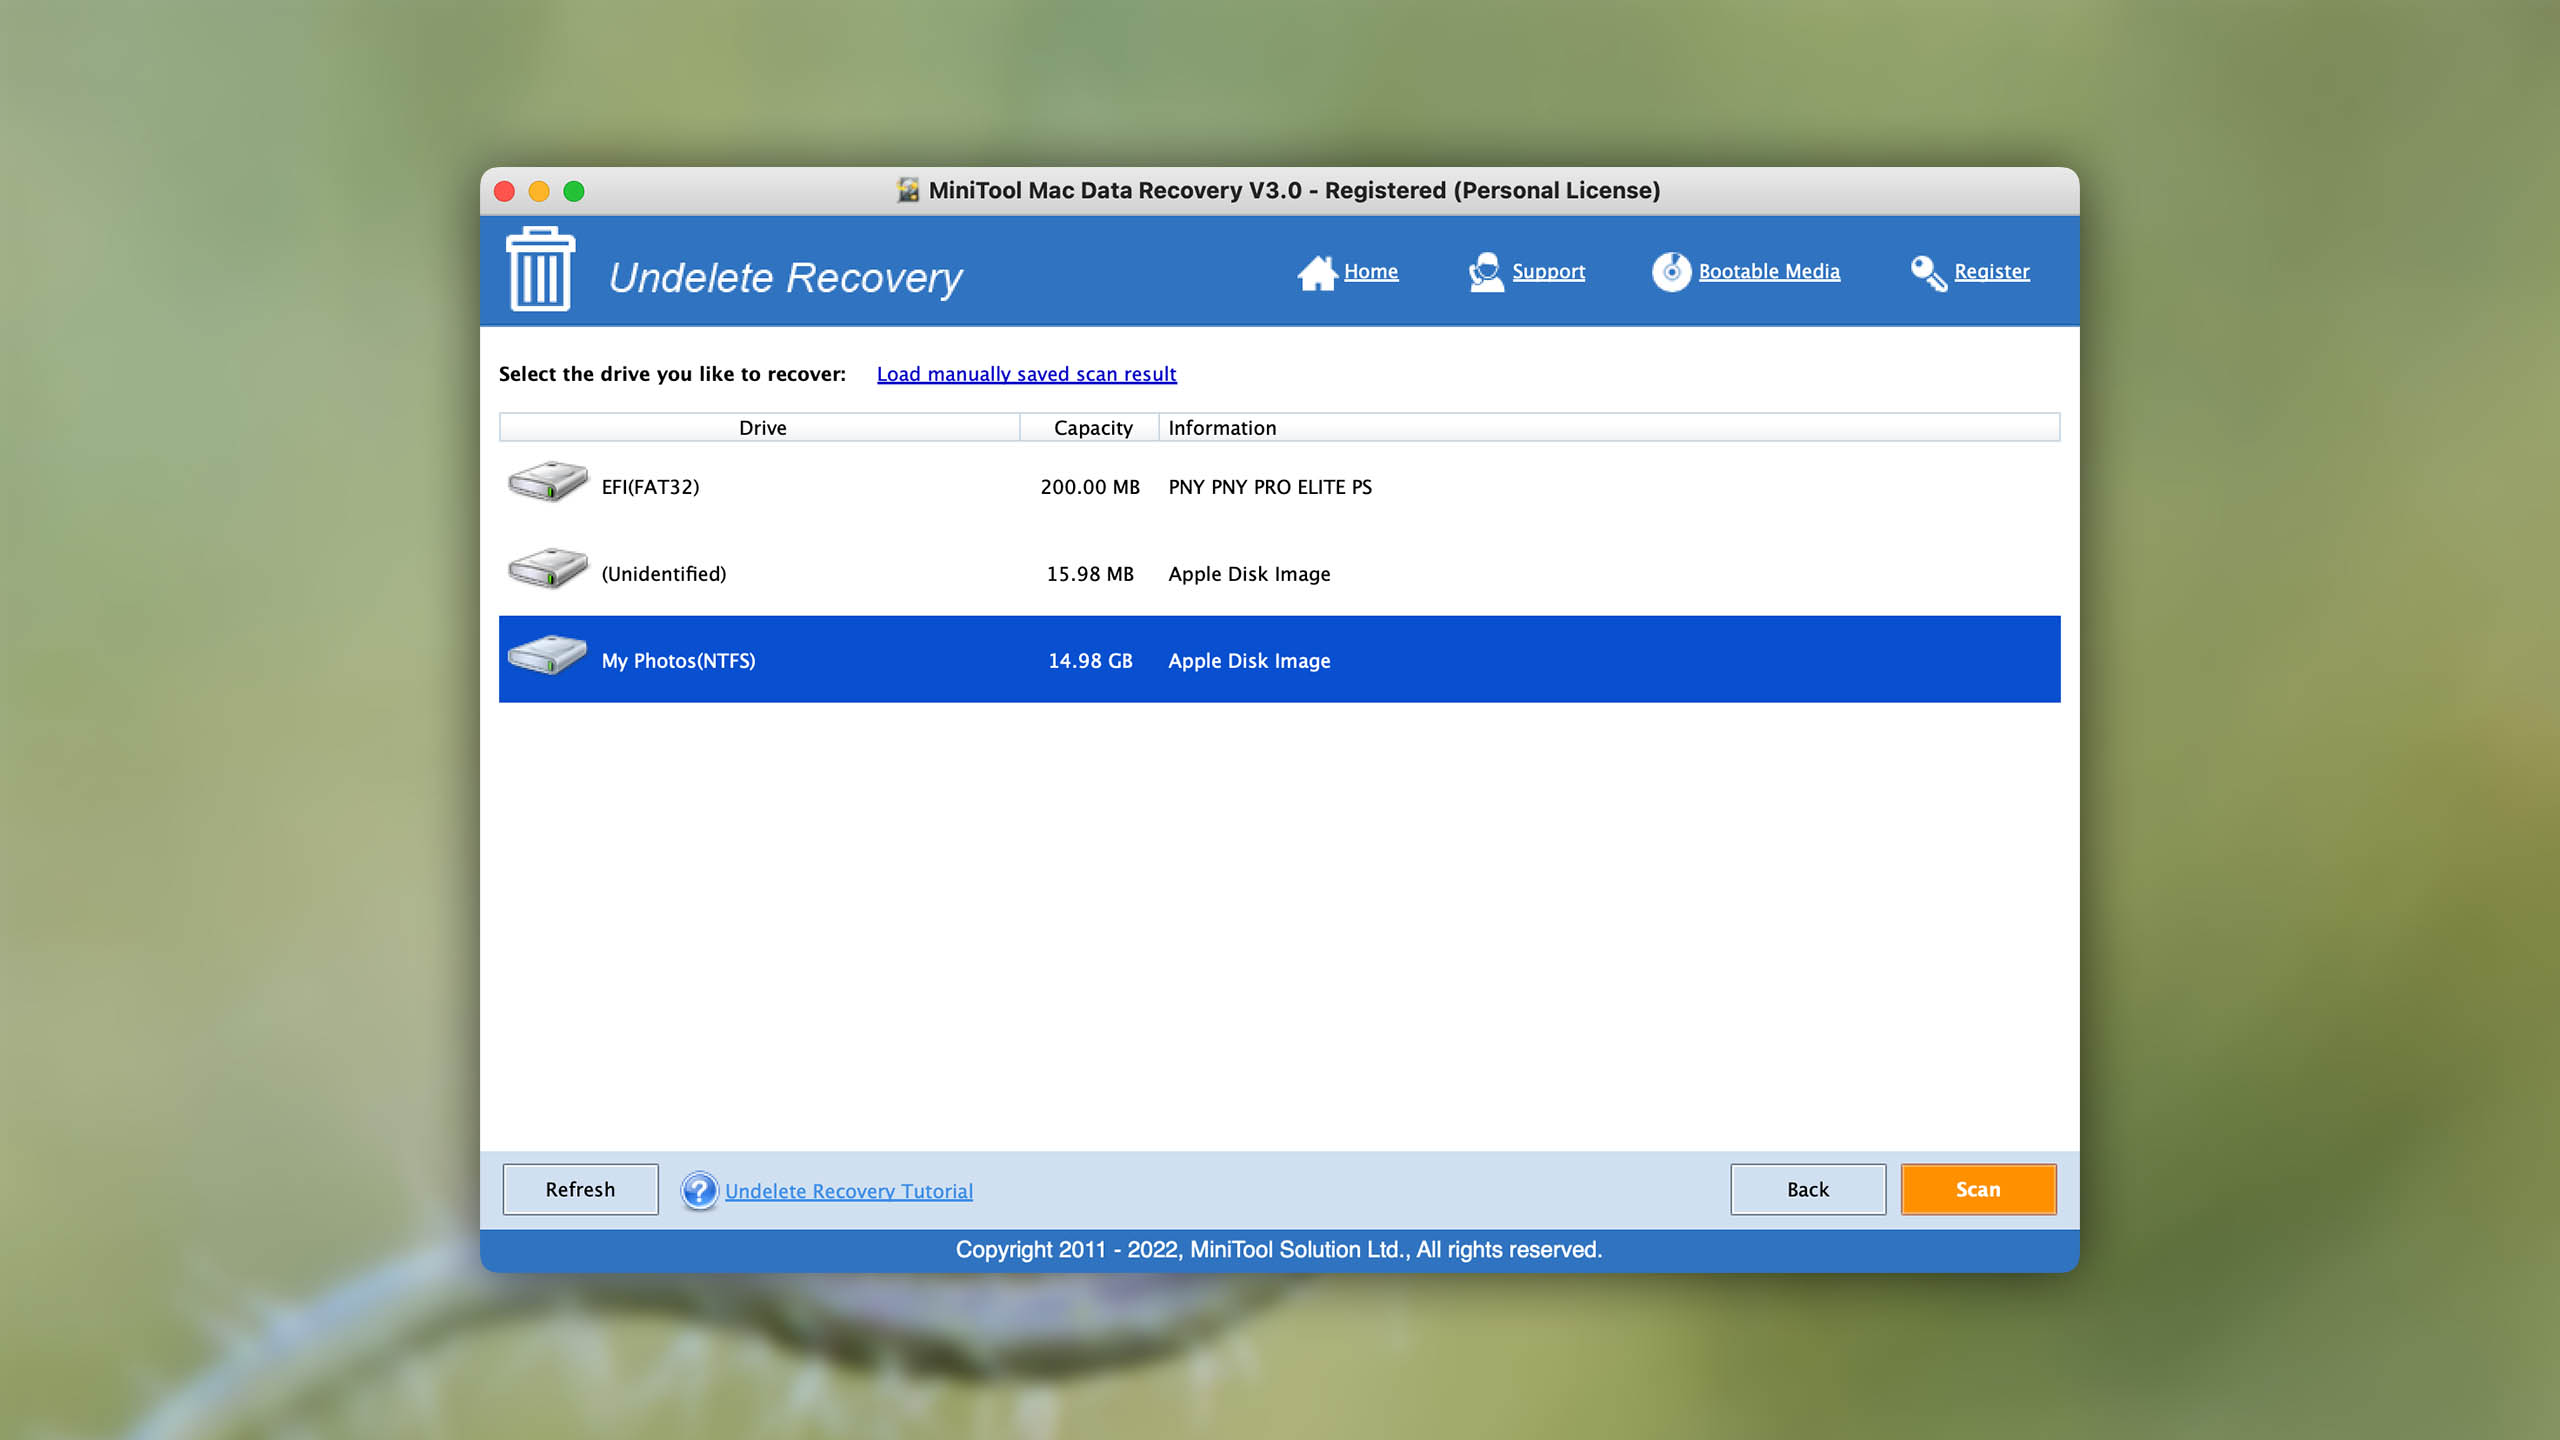Sort by the Capacity column header
The image size is (2560, 1440).
1090,427
